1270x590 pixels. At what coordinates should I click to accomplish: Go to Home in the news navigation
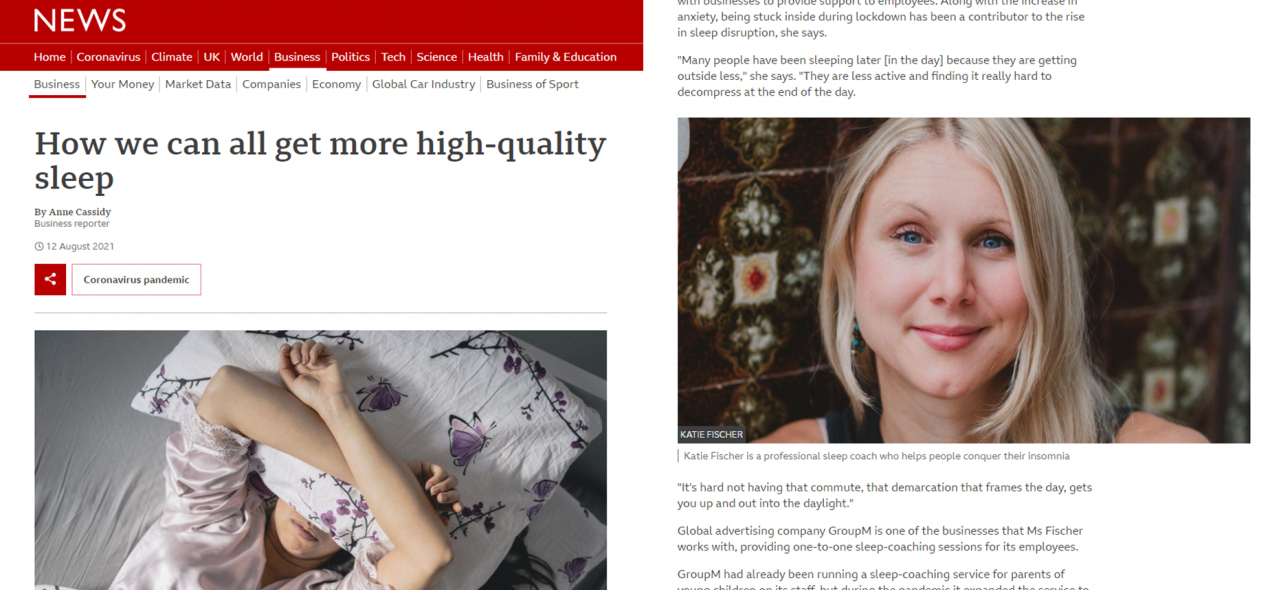point(49,57)
